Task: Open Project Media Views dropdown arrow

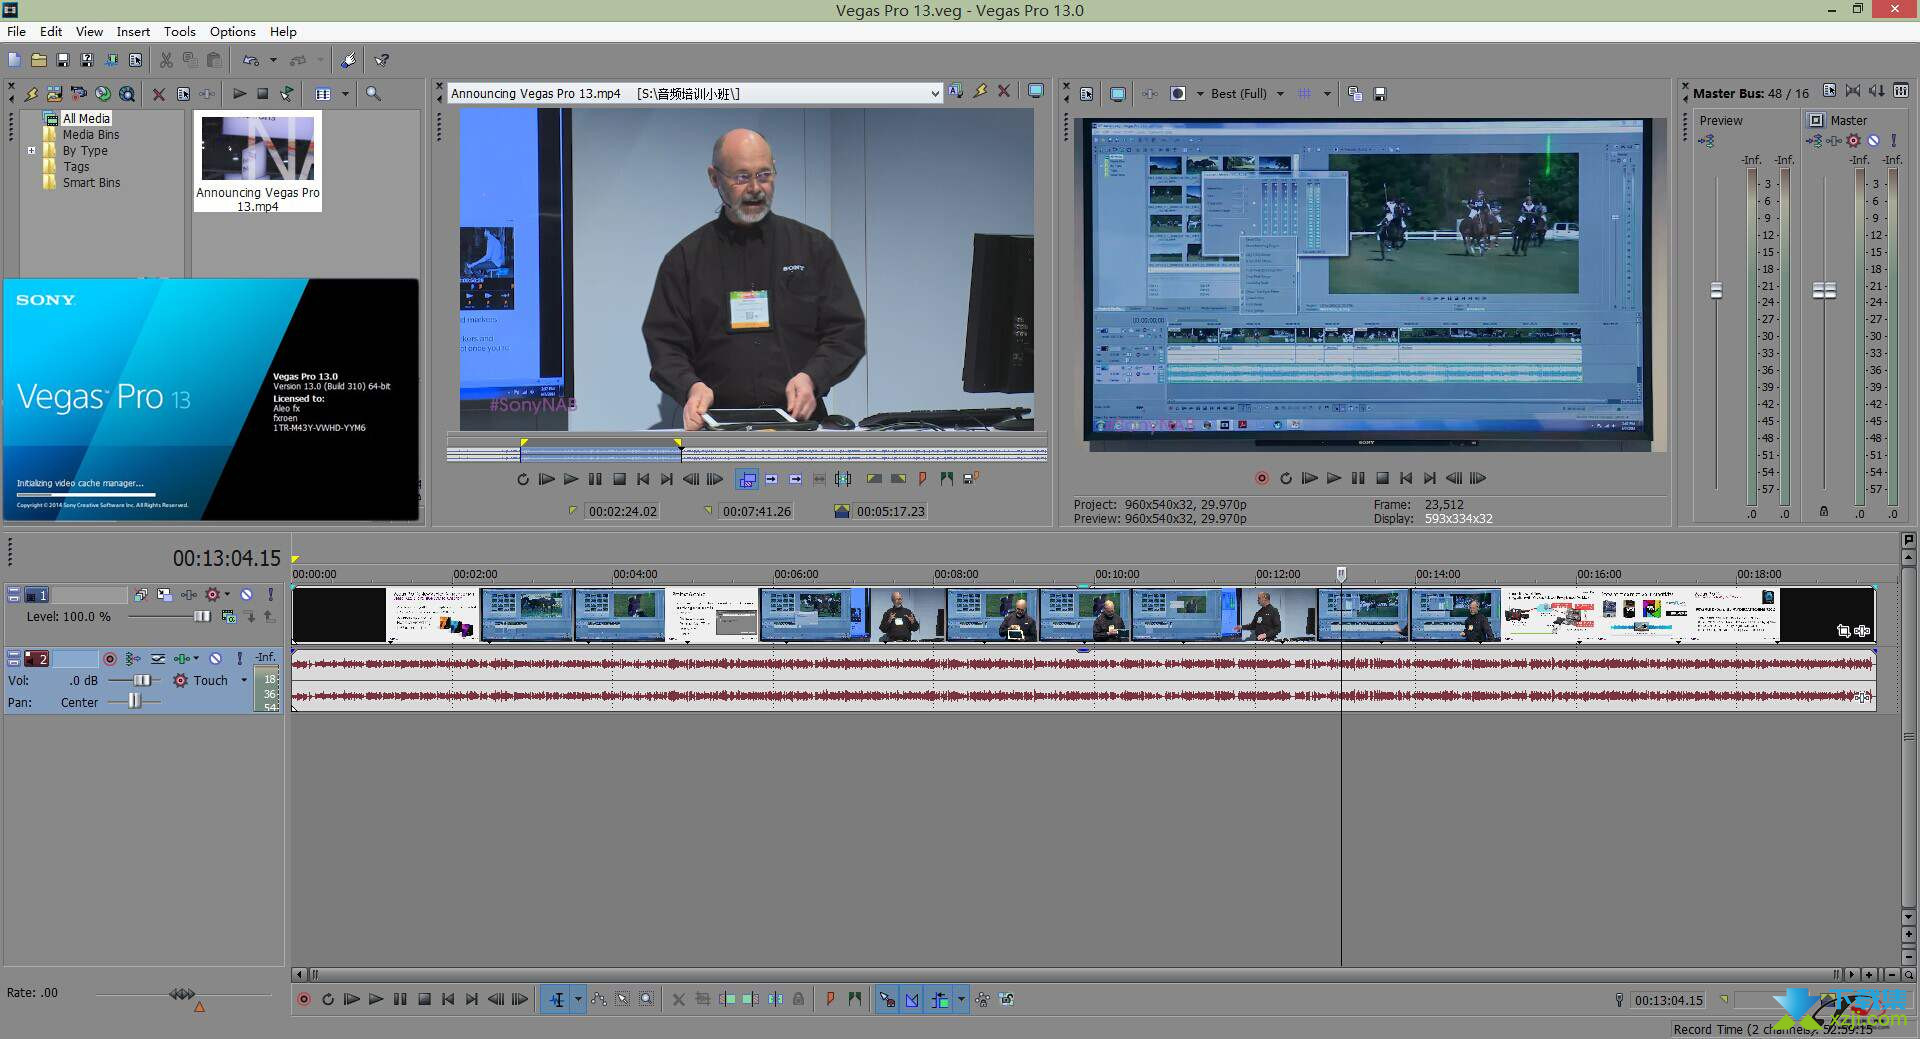Action: coord(345,94)
